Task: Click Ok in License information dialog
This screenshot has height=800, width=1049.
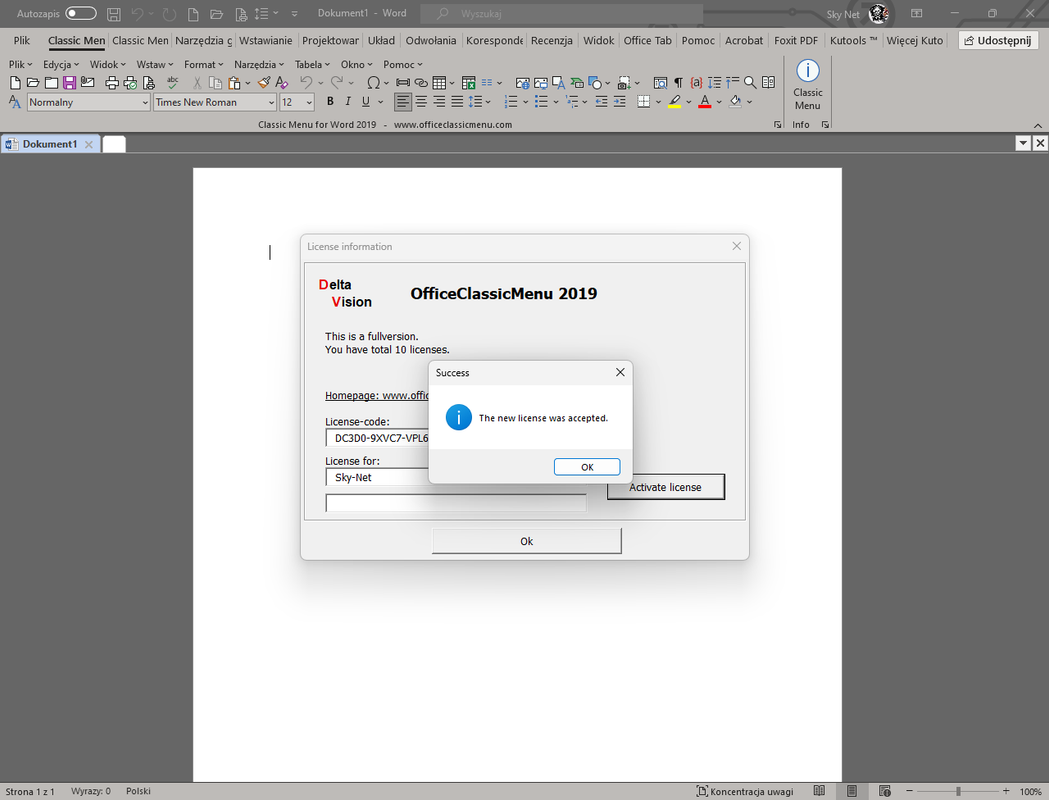Action: [527, 541]
